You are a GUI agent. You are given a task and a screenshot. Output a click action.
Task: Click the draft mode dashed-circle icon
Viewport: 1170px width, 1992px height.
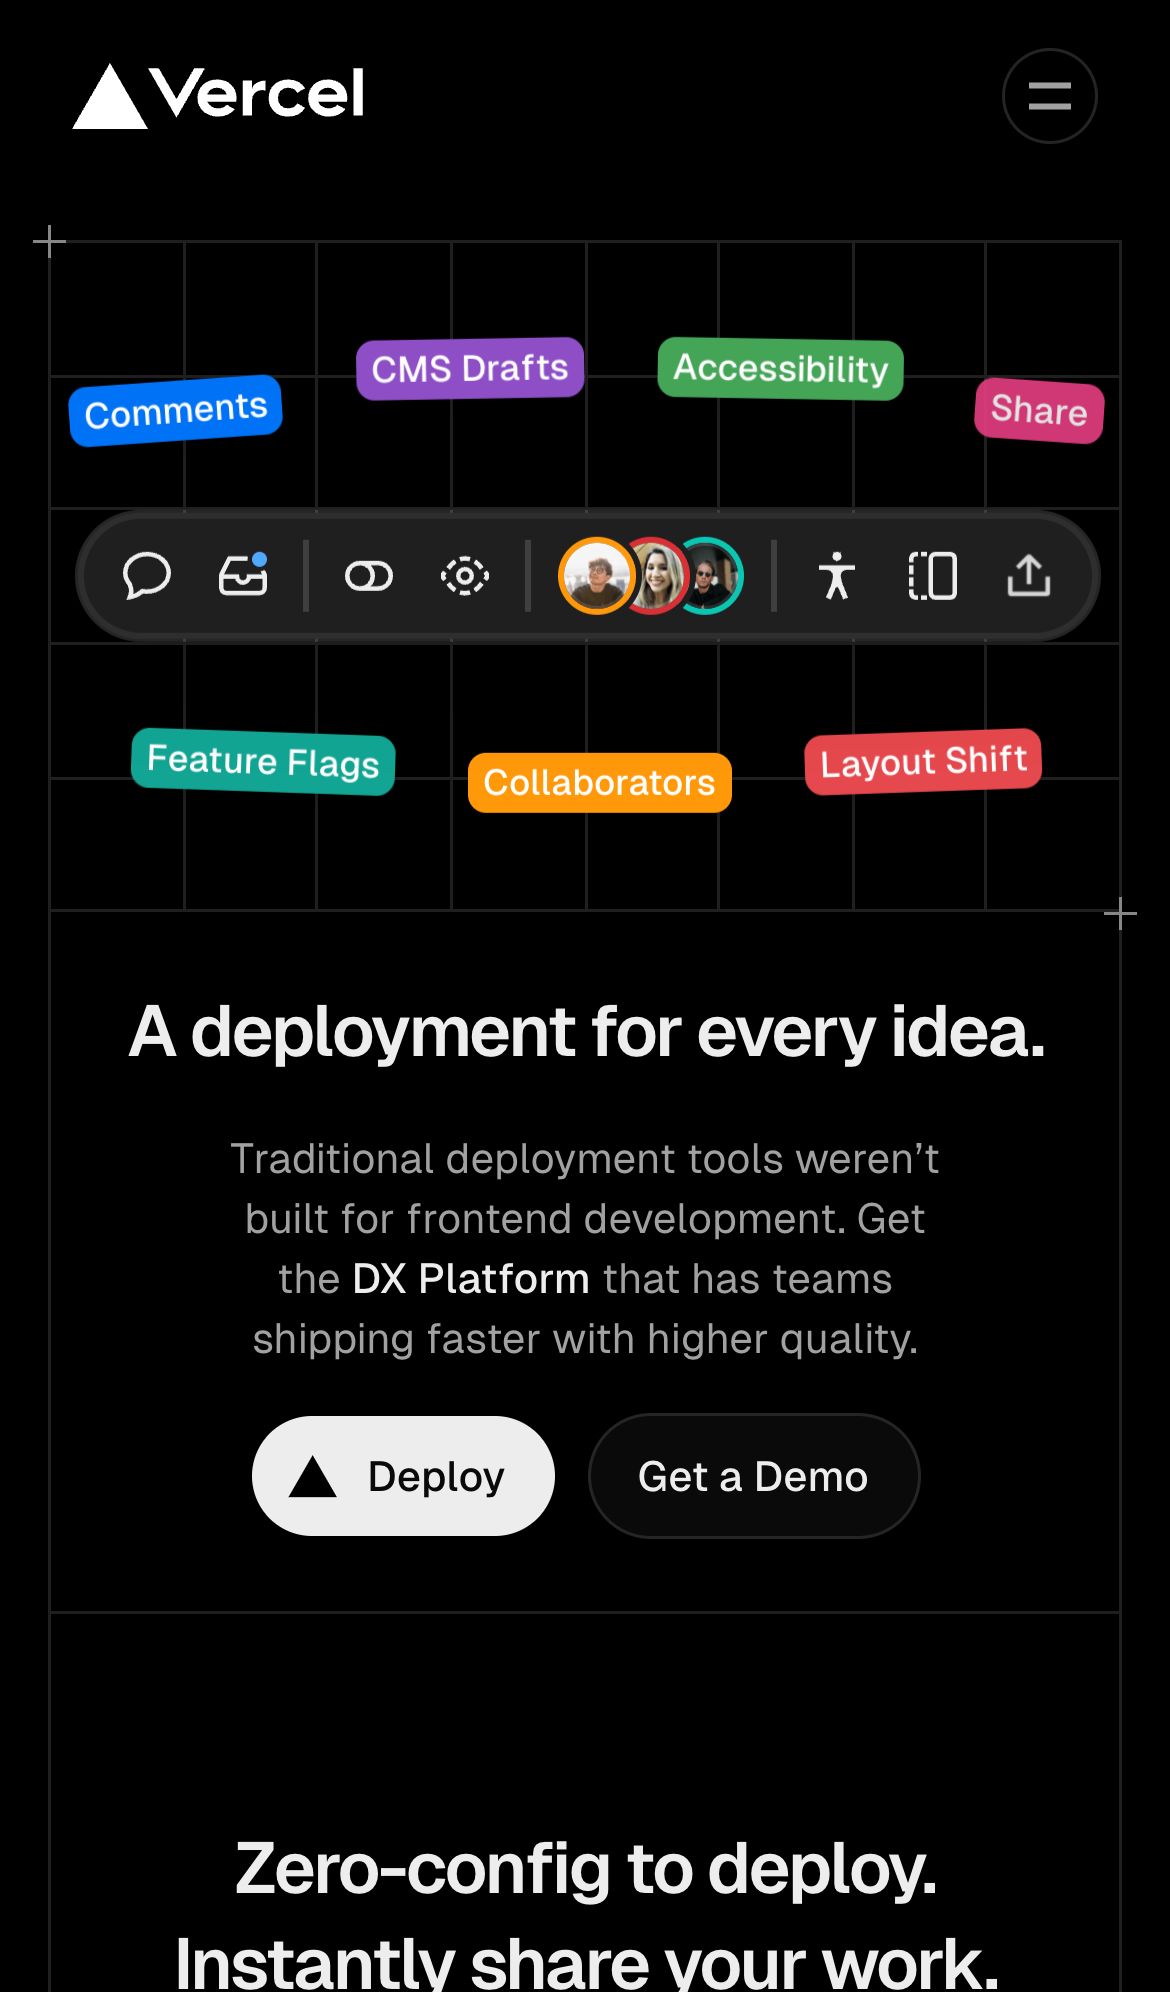tap(465, 576)
